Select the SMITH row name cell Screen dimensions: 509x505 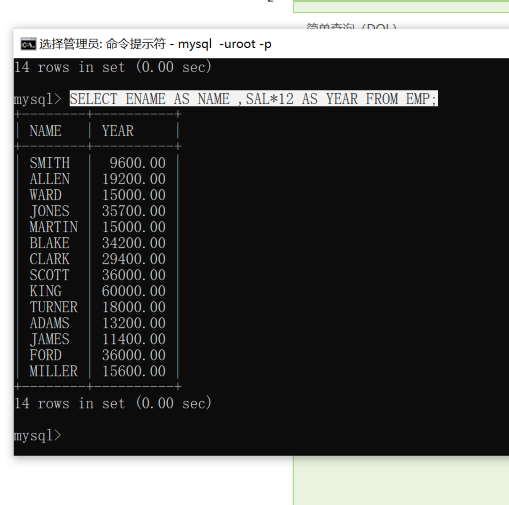tap(50, 163)
